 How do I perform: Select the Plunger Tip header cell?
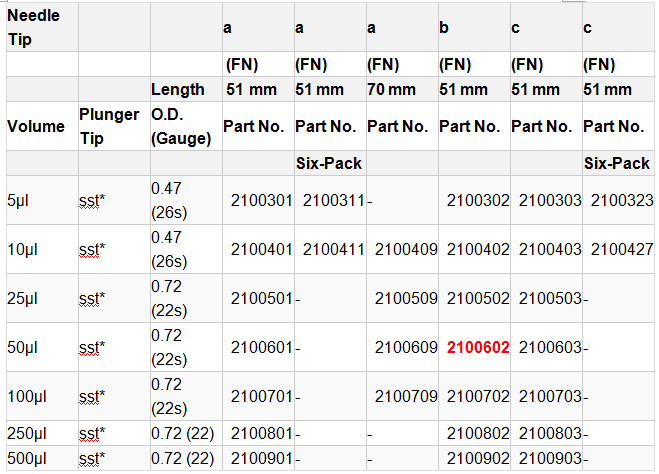click(x=108, y=126)
